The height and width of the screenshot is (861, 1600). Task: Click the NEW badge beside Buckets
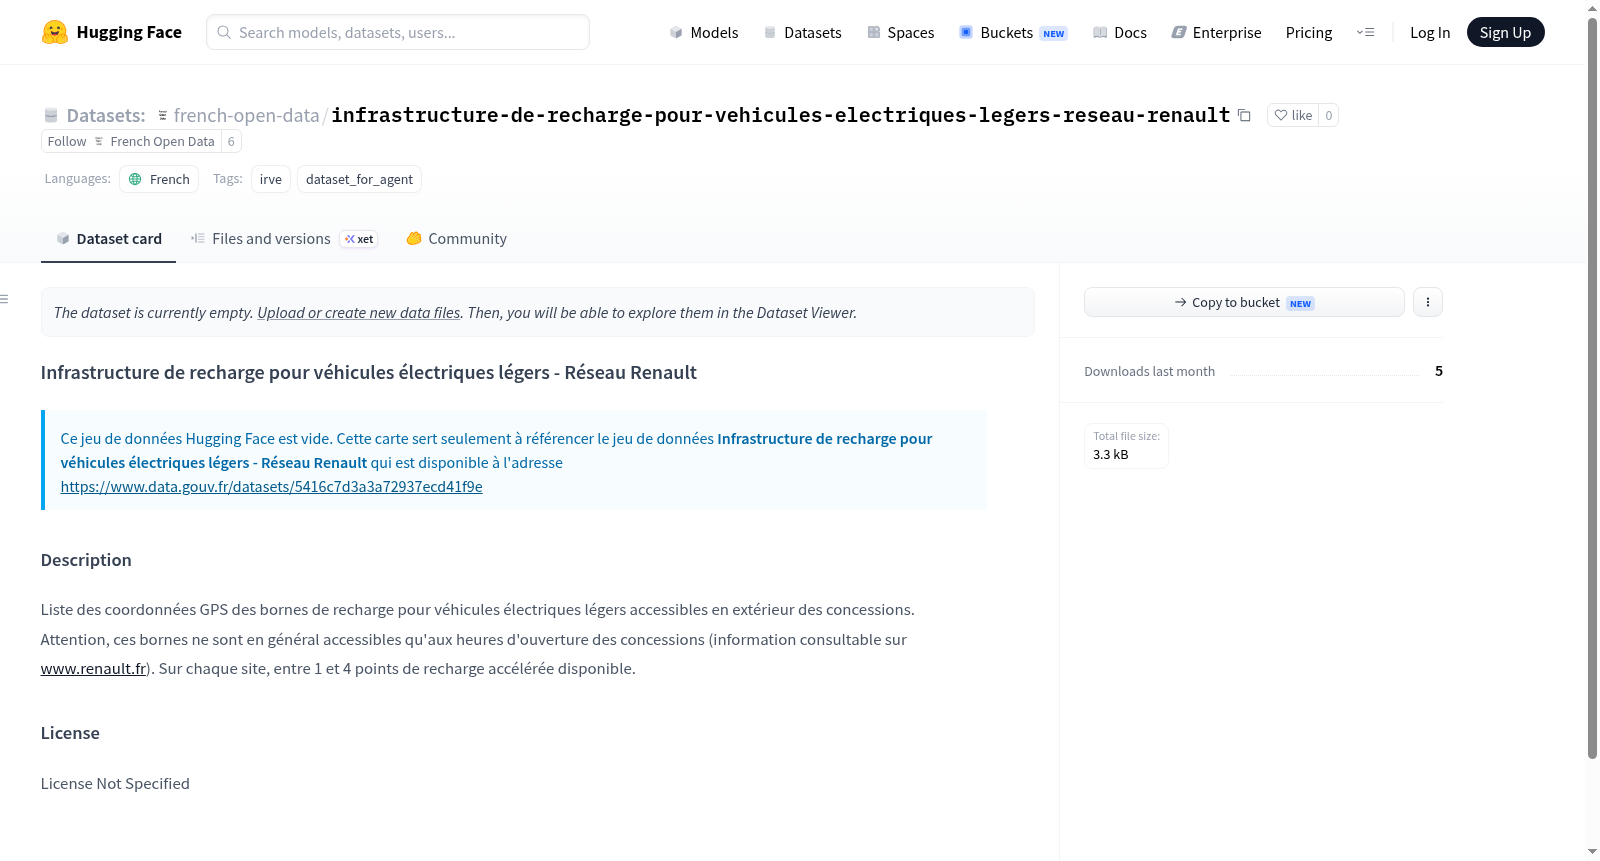click(x=1054, y=34)
